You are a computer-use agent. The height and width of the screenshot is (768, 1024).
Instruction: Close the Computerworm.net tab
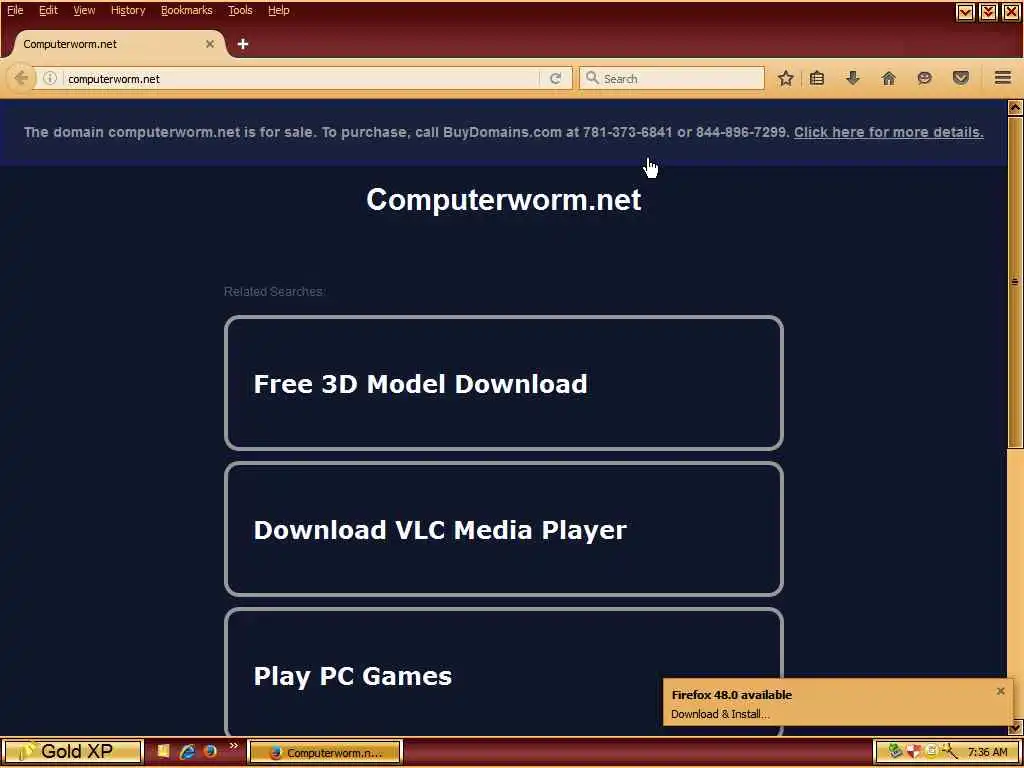click(210, 44)
